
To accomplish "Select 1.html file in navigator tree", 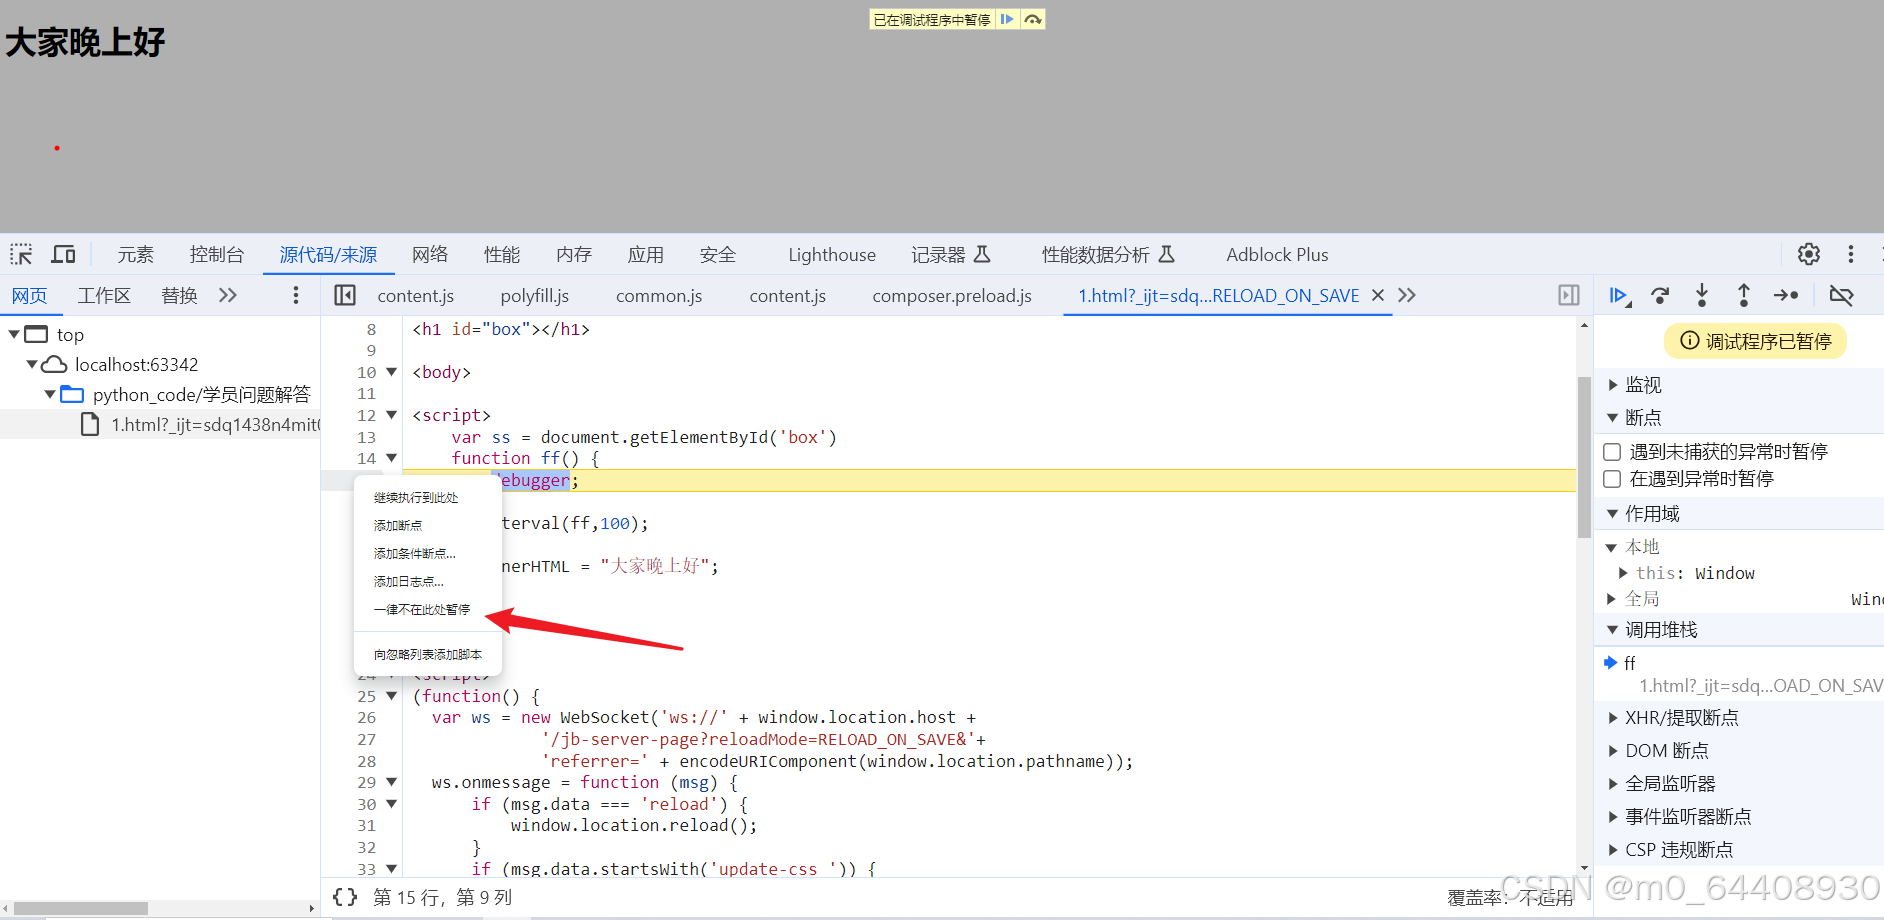I will coord(160,425).
